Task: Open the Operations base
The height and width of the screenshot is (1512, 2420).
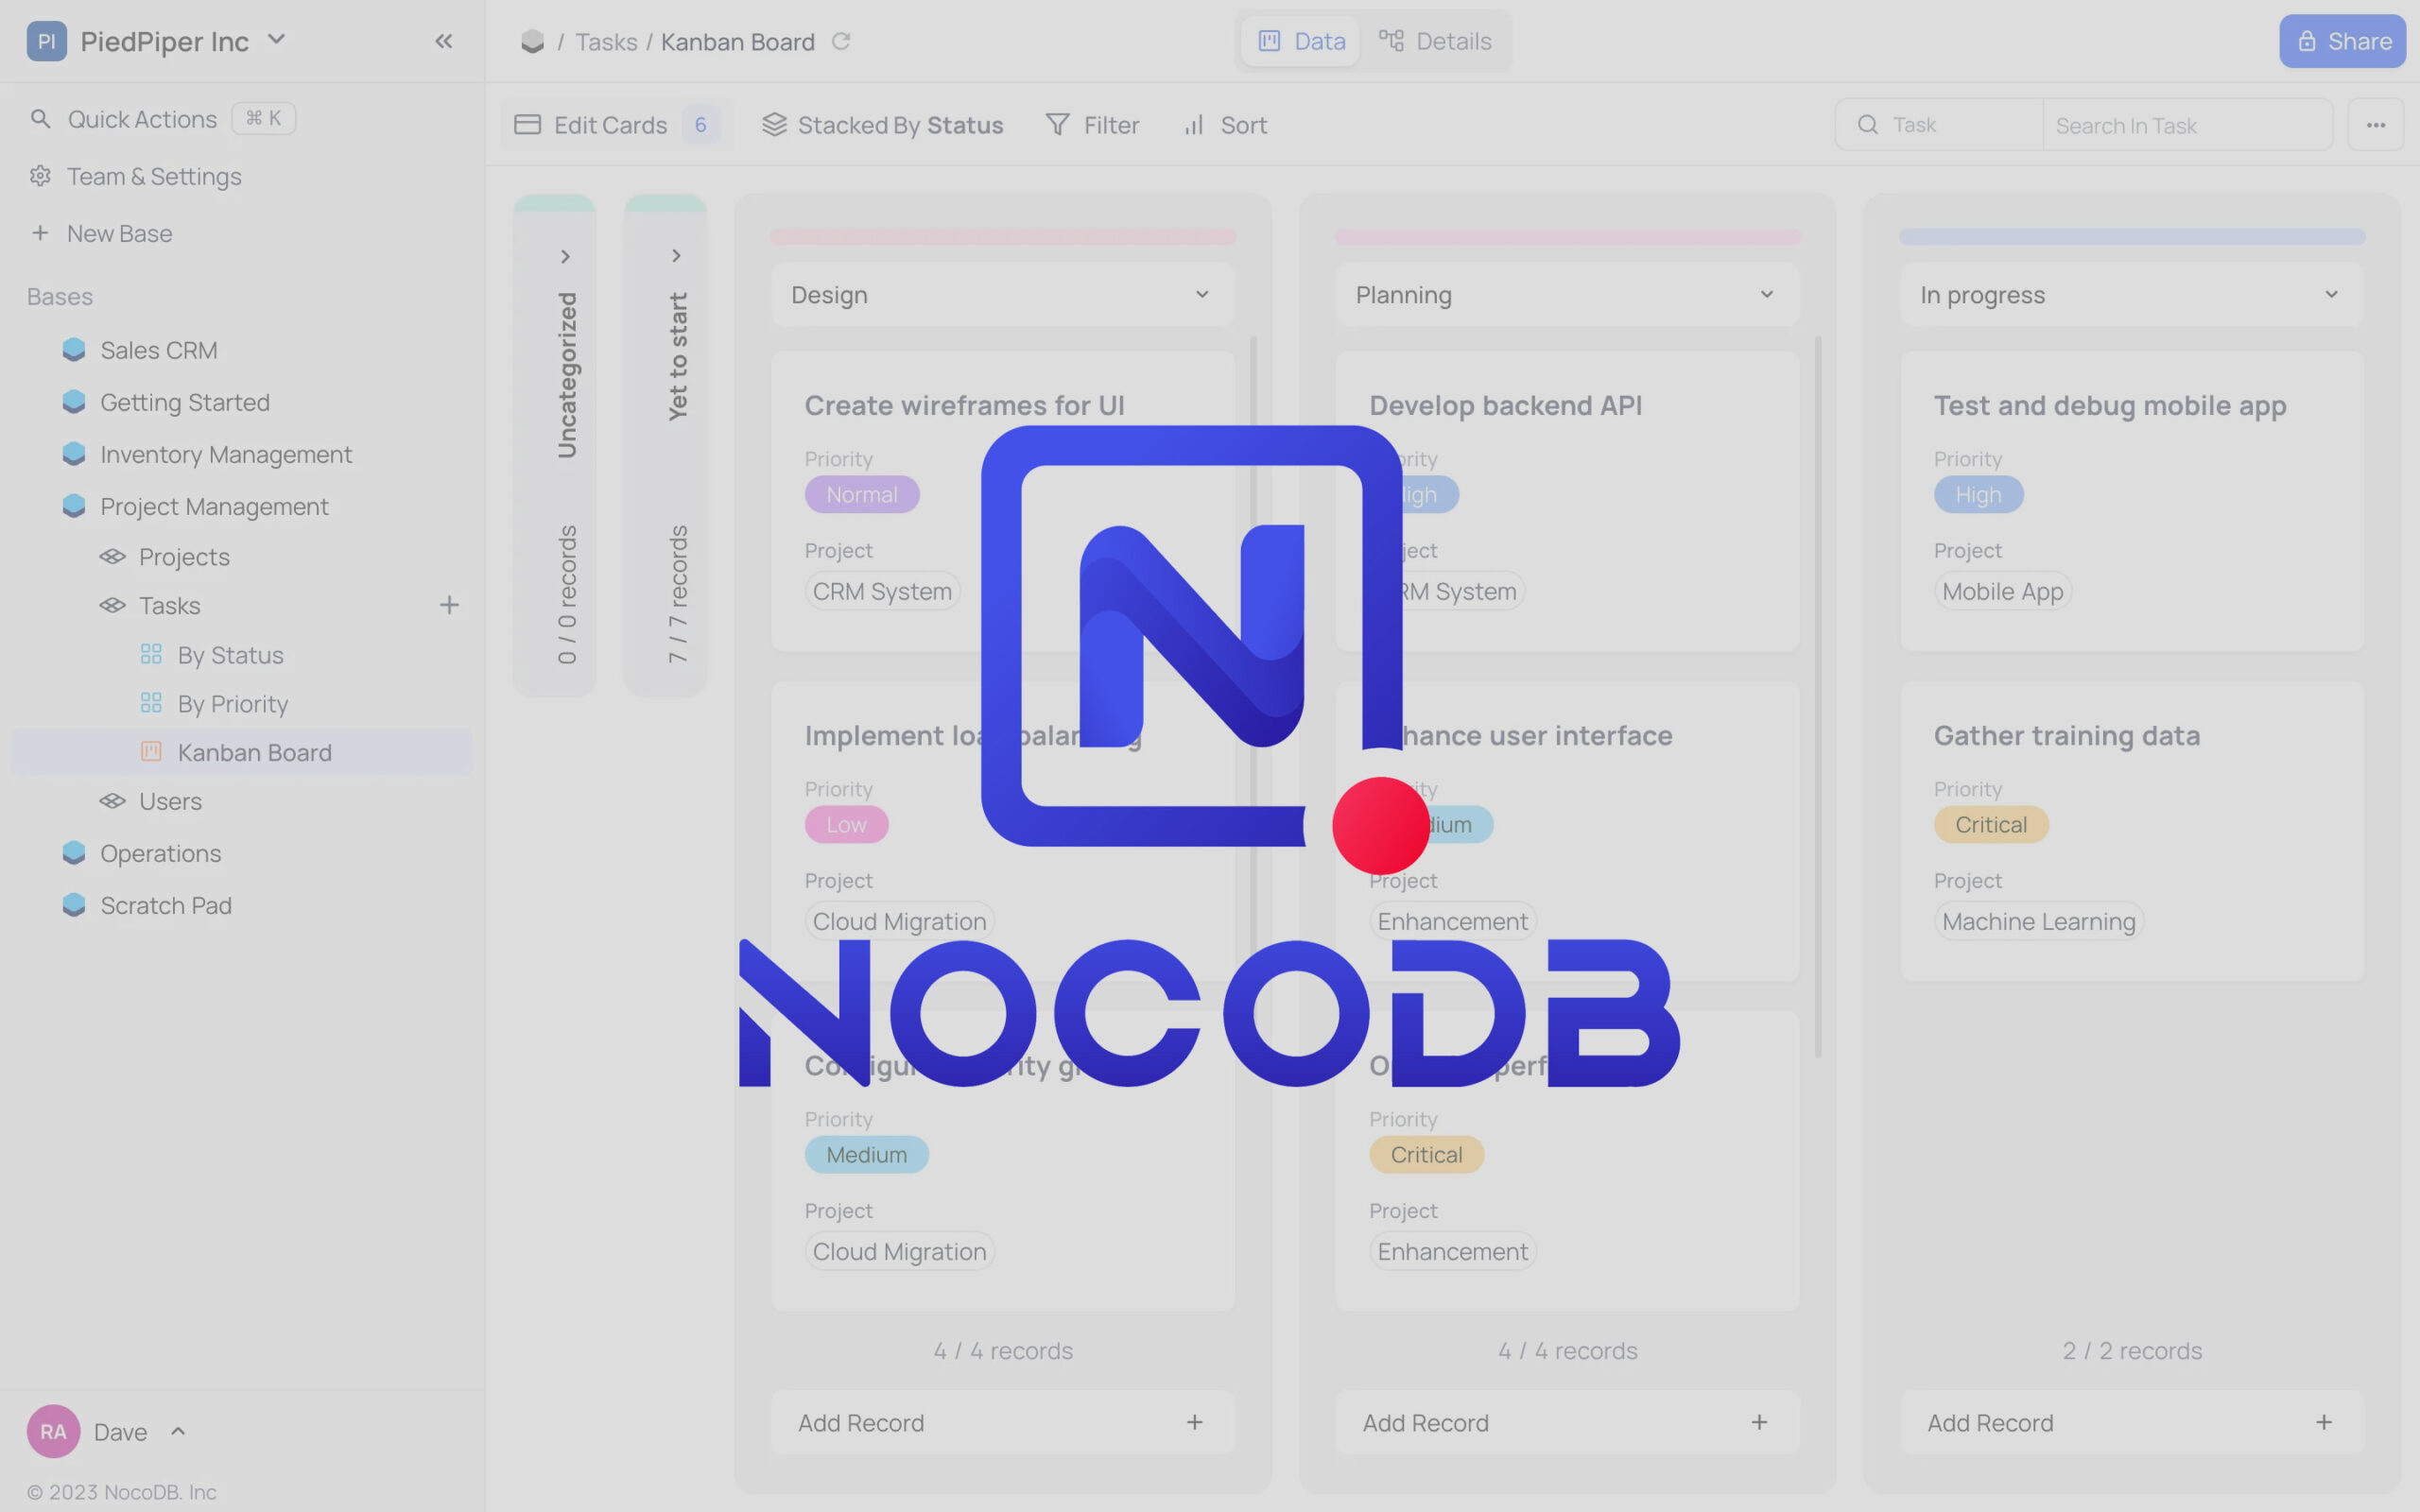Action: click(160, 853)
